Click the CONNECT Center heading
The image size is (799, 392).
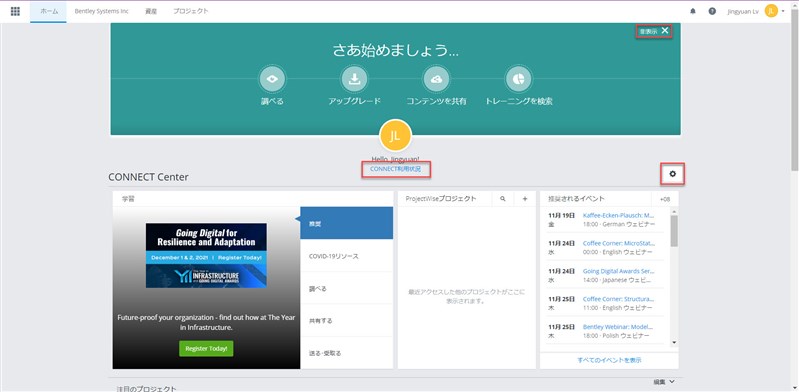click(x=148, y=177)
